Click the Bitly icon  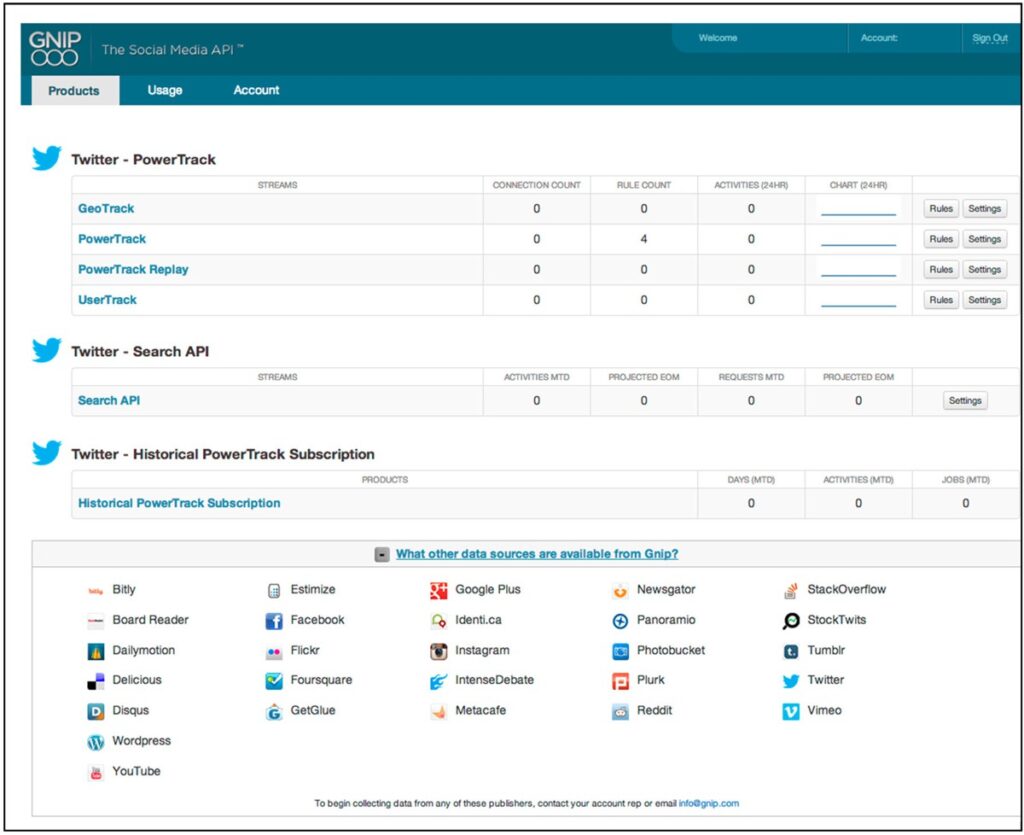95,591
